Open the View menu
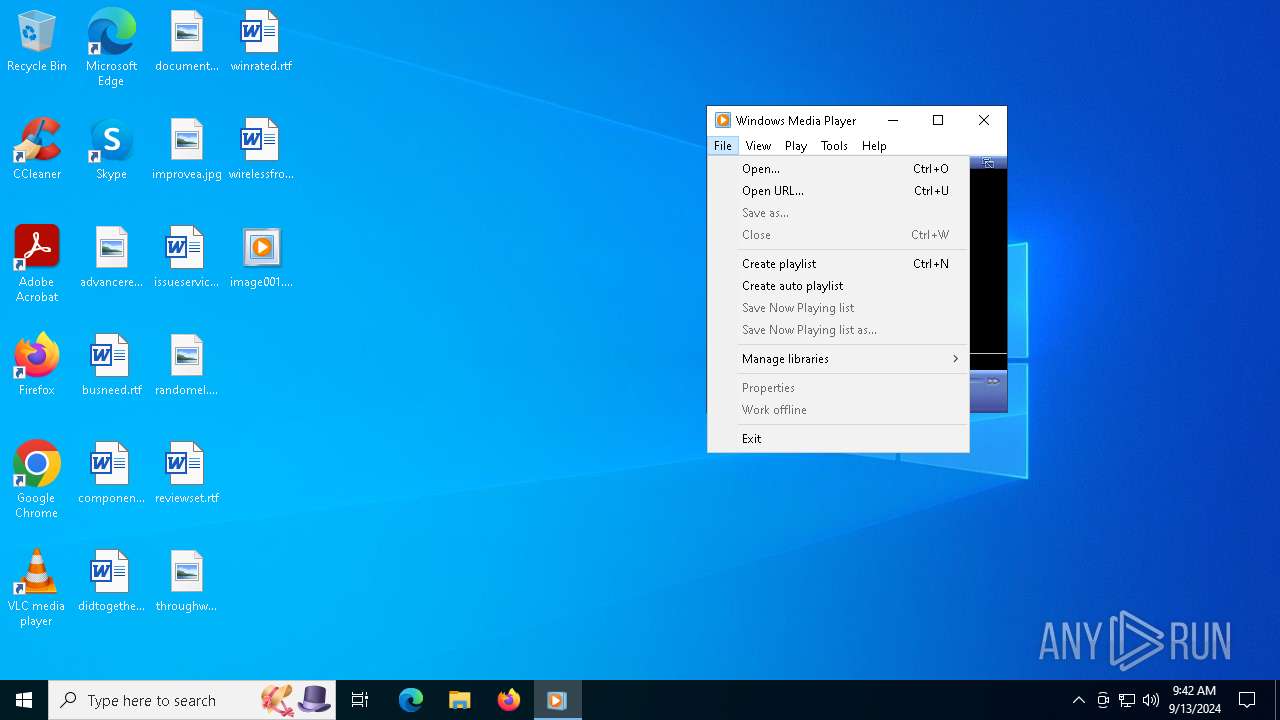 [758, 145]
